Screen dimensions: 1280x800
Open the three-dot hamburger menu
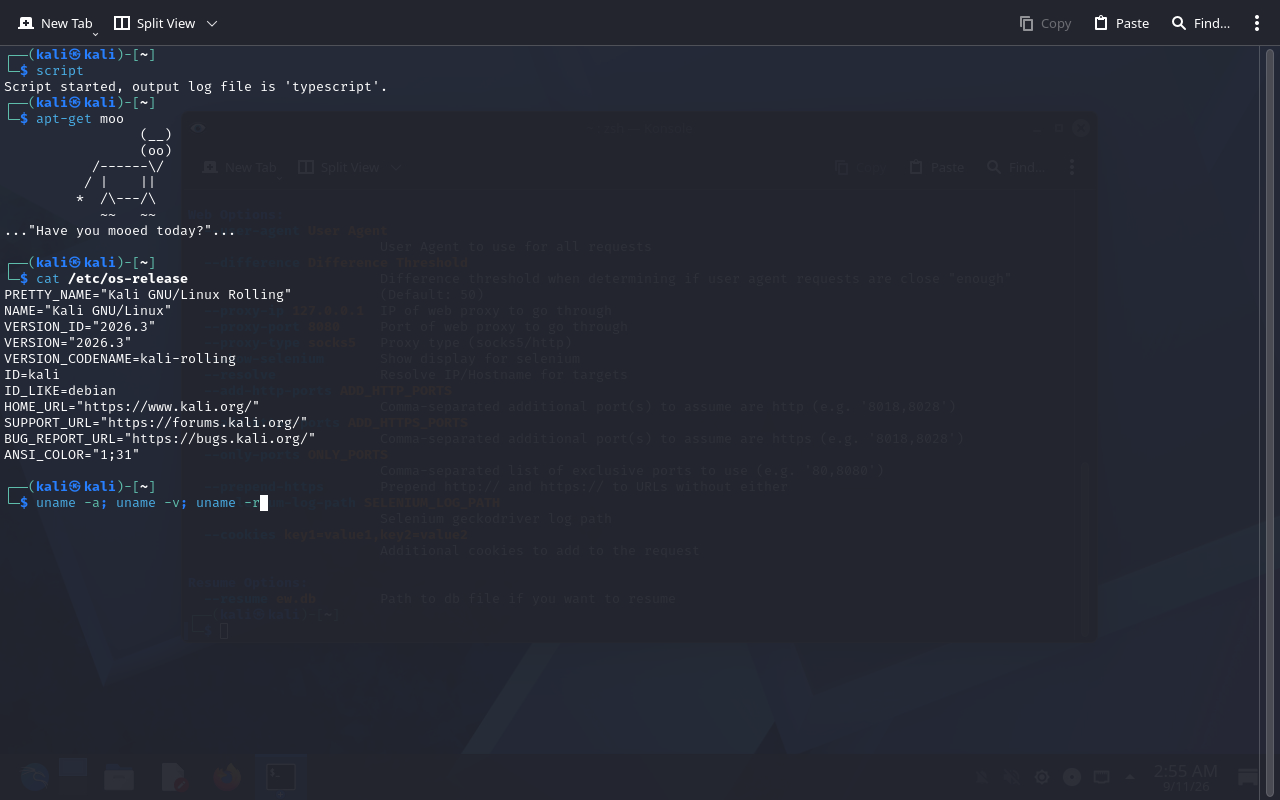pos(1257,23)
